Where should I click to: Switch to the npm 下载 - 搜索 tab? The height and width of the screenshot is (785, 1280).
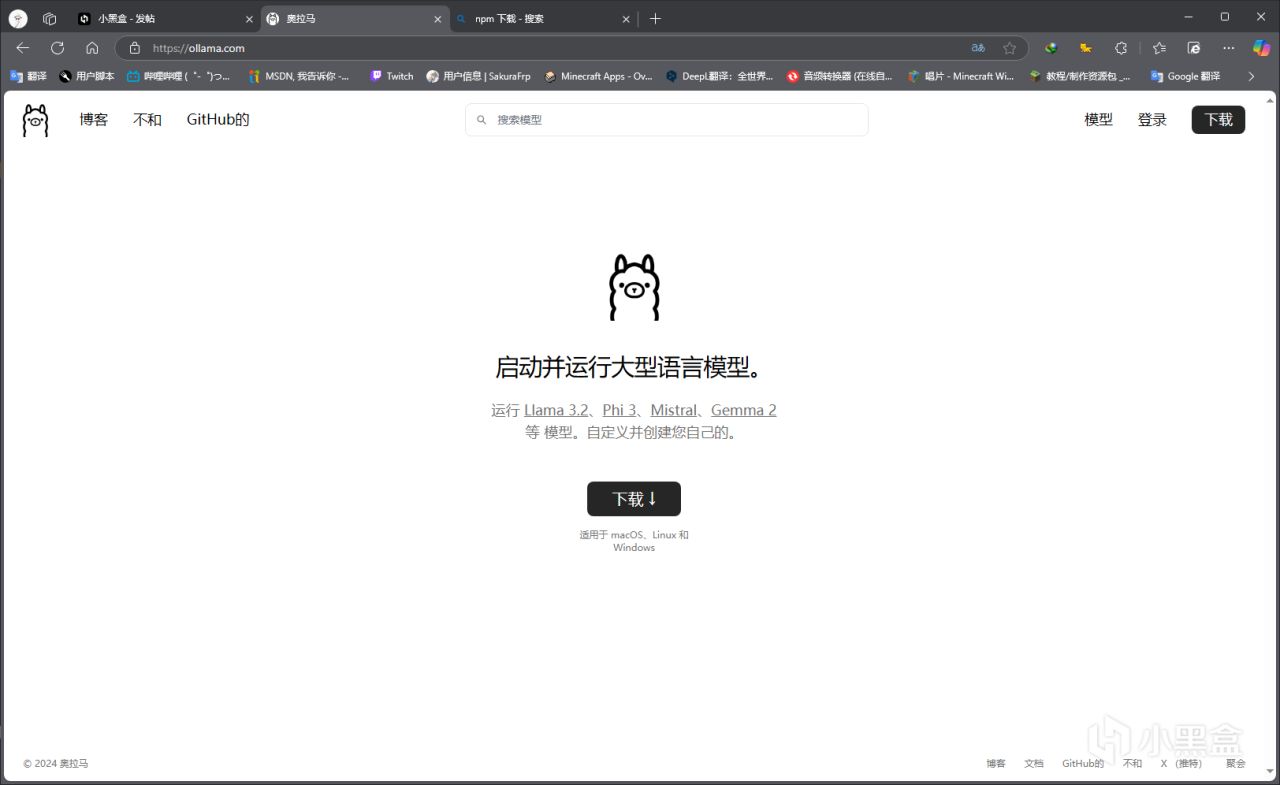pos(543,19)
